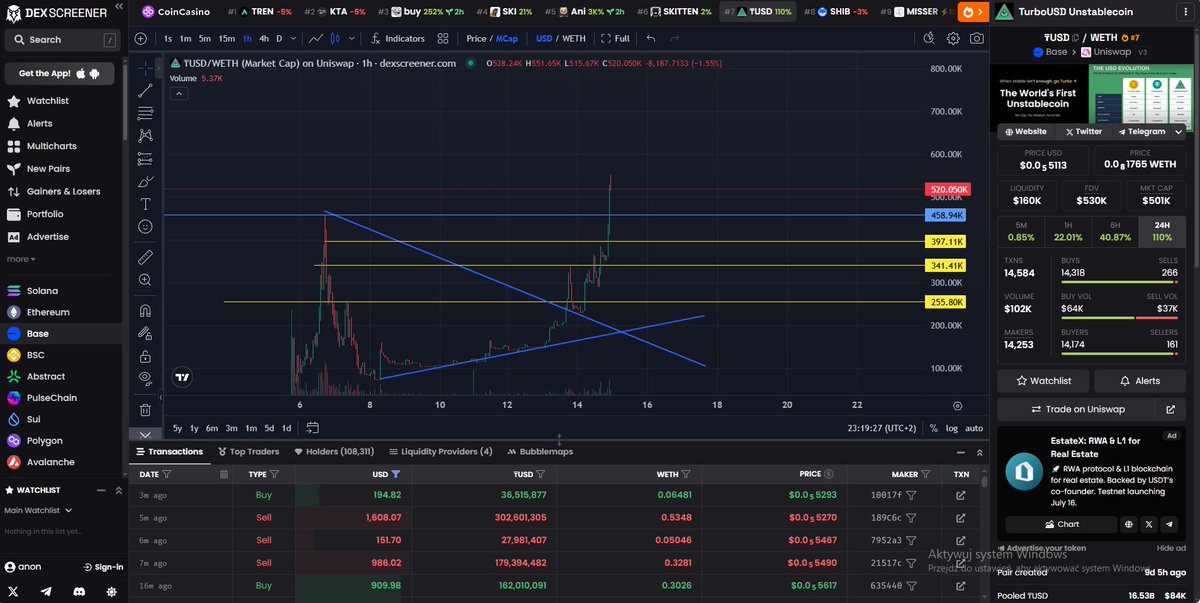1200x603 pixels.
Task: Open the Fibonacci retracement tools
Action: [x=146, y=113]
